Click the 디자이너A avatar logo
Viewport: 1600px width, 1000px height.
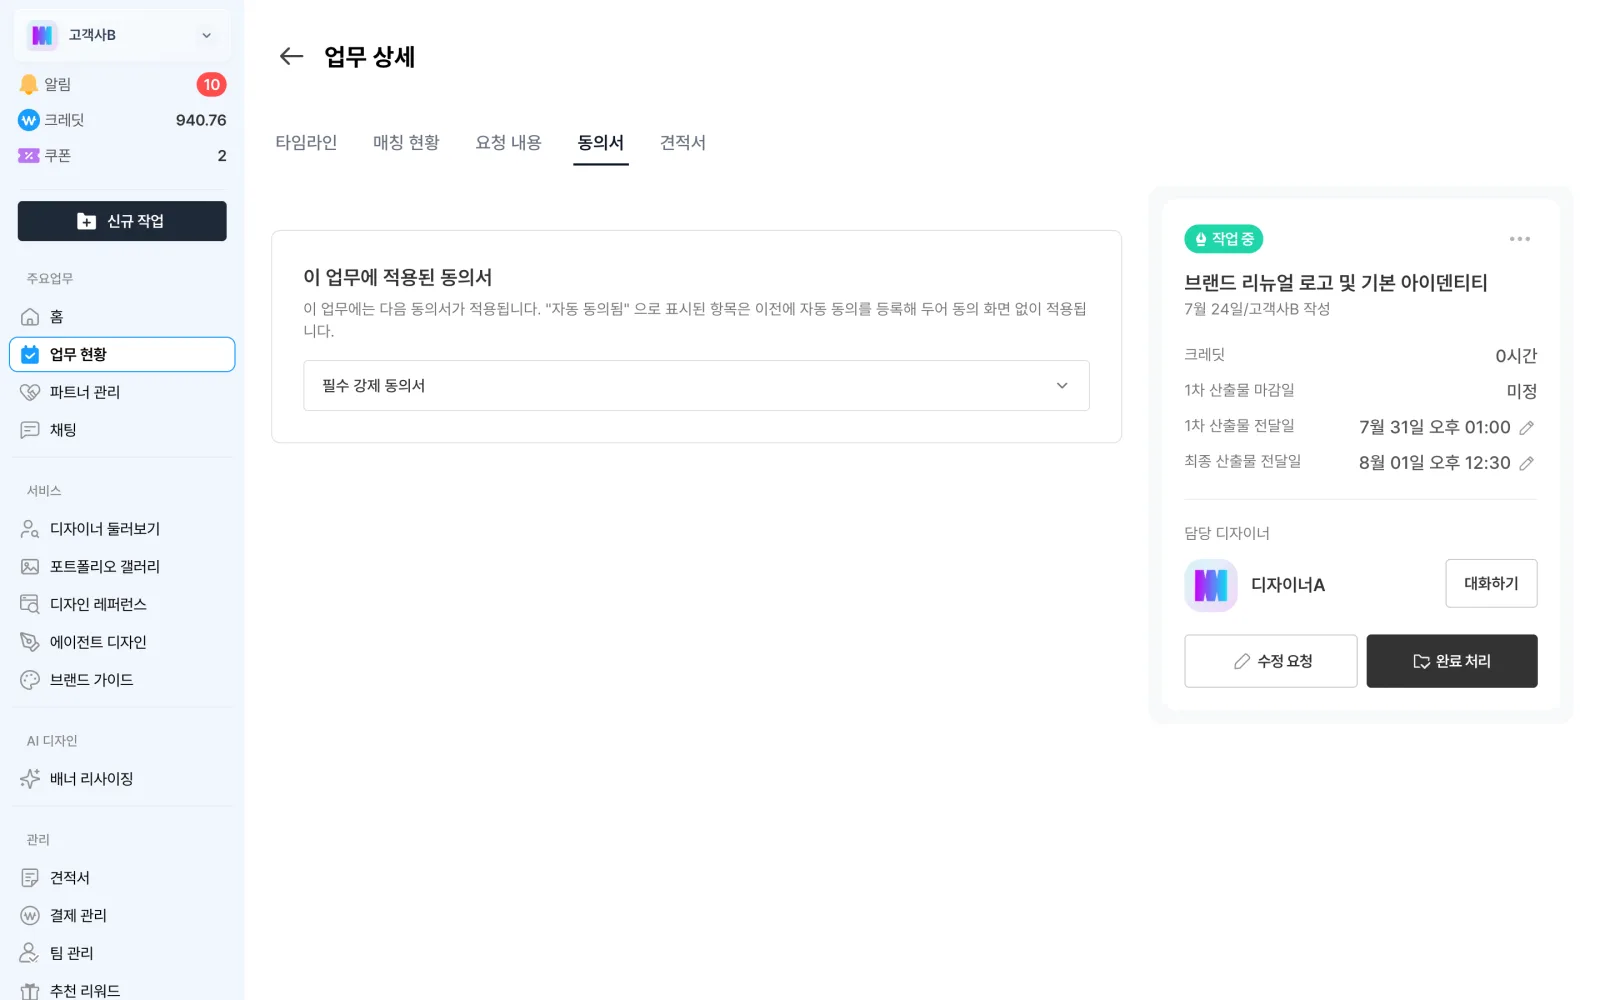(1210, 585)
